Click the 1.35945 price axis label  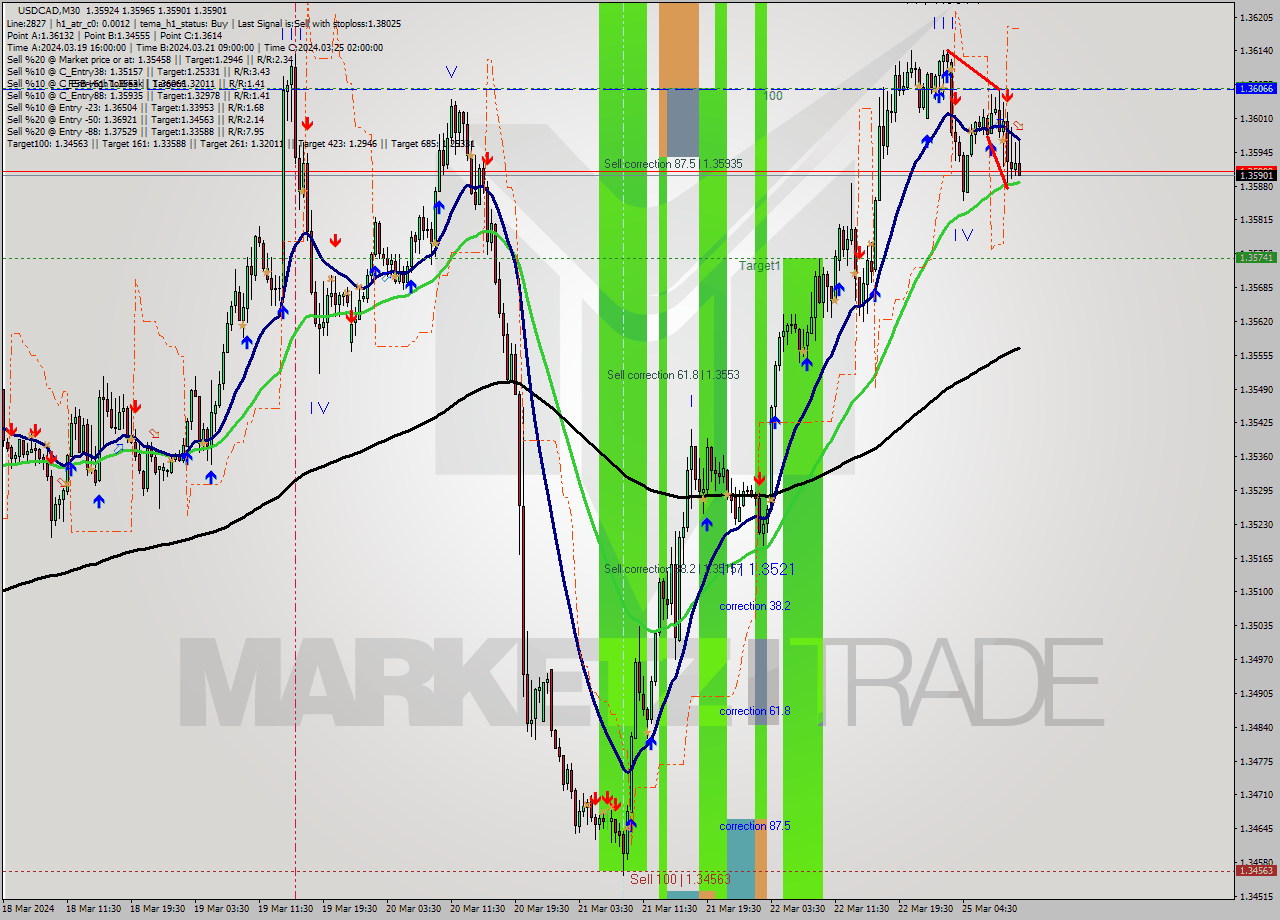1256,153
